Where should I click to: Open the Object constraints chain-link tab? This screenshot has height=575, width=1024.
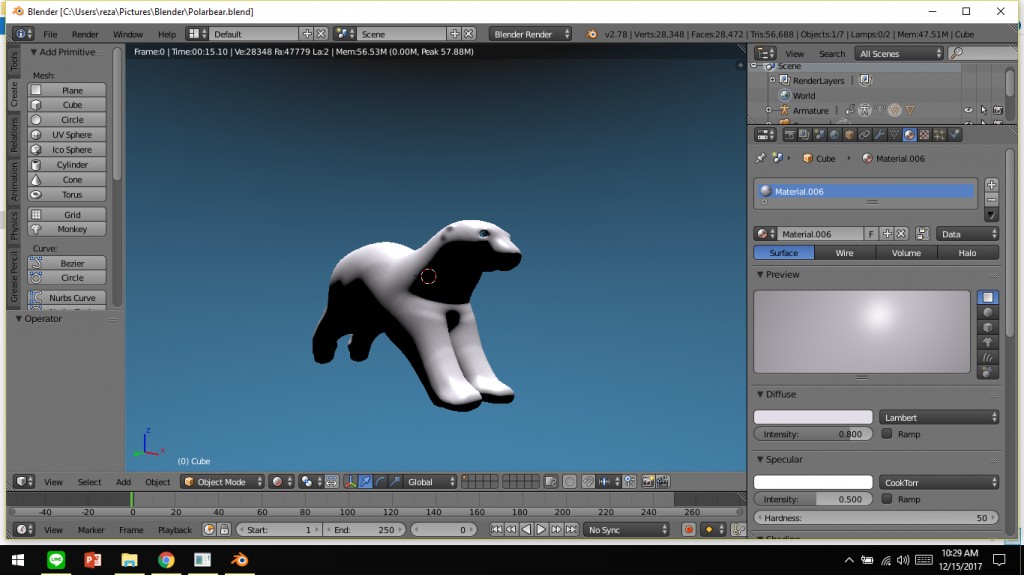[864, 134]
